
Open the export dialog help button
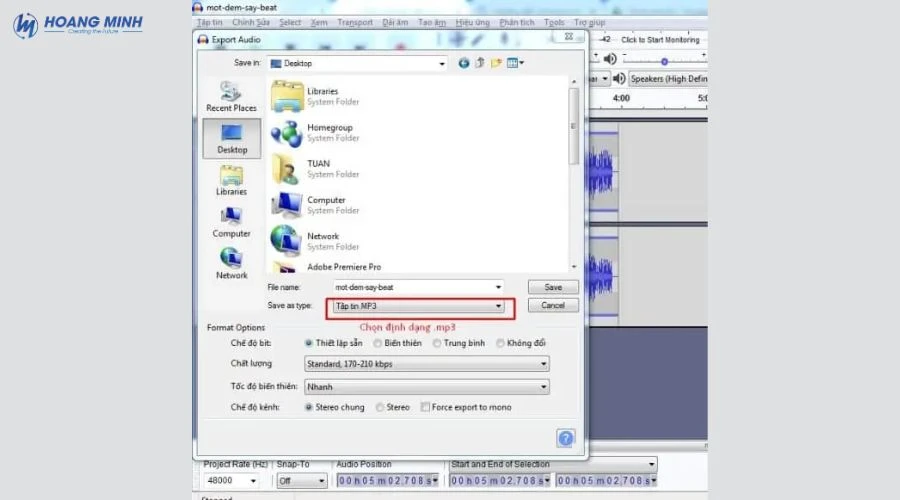(565, 439)
